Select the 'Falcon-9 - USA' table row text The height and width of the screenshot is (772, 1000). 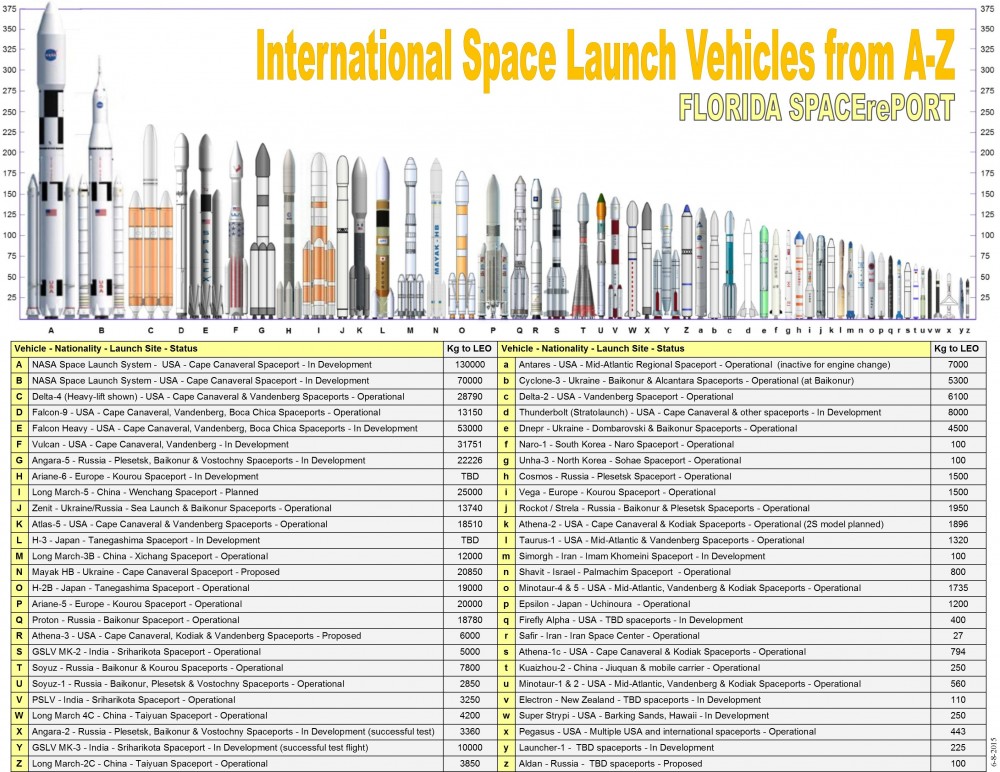[206, 412]
